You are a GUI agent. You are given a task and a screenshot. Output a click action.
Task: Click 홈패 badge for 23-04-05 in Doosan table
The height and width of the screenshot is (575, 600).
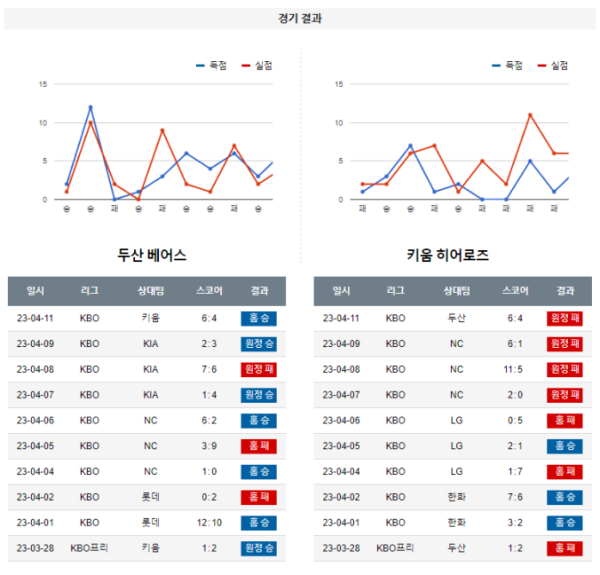point(259,446)
